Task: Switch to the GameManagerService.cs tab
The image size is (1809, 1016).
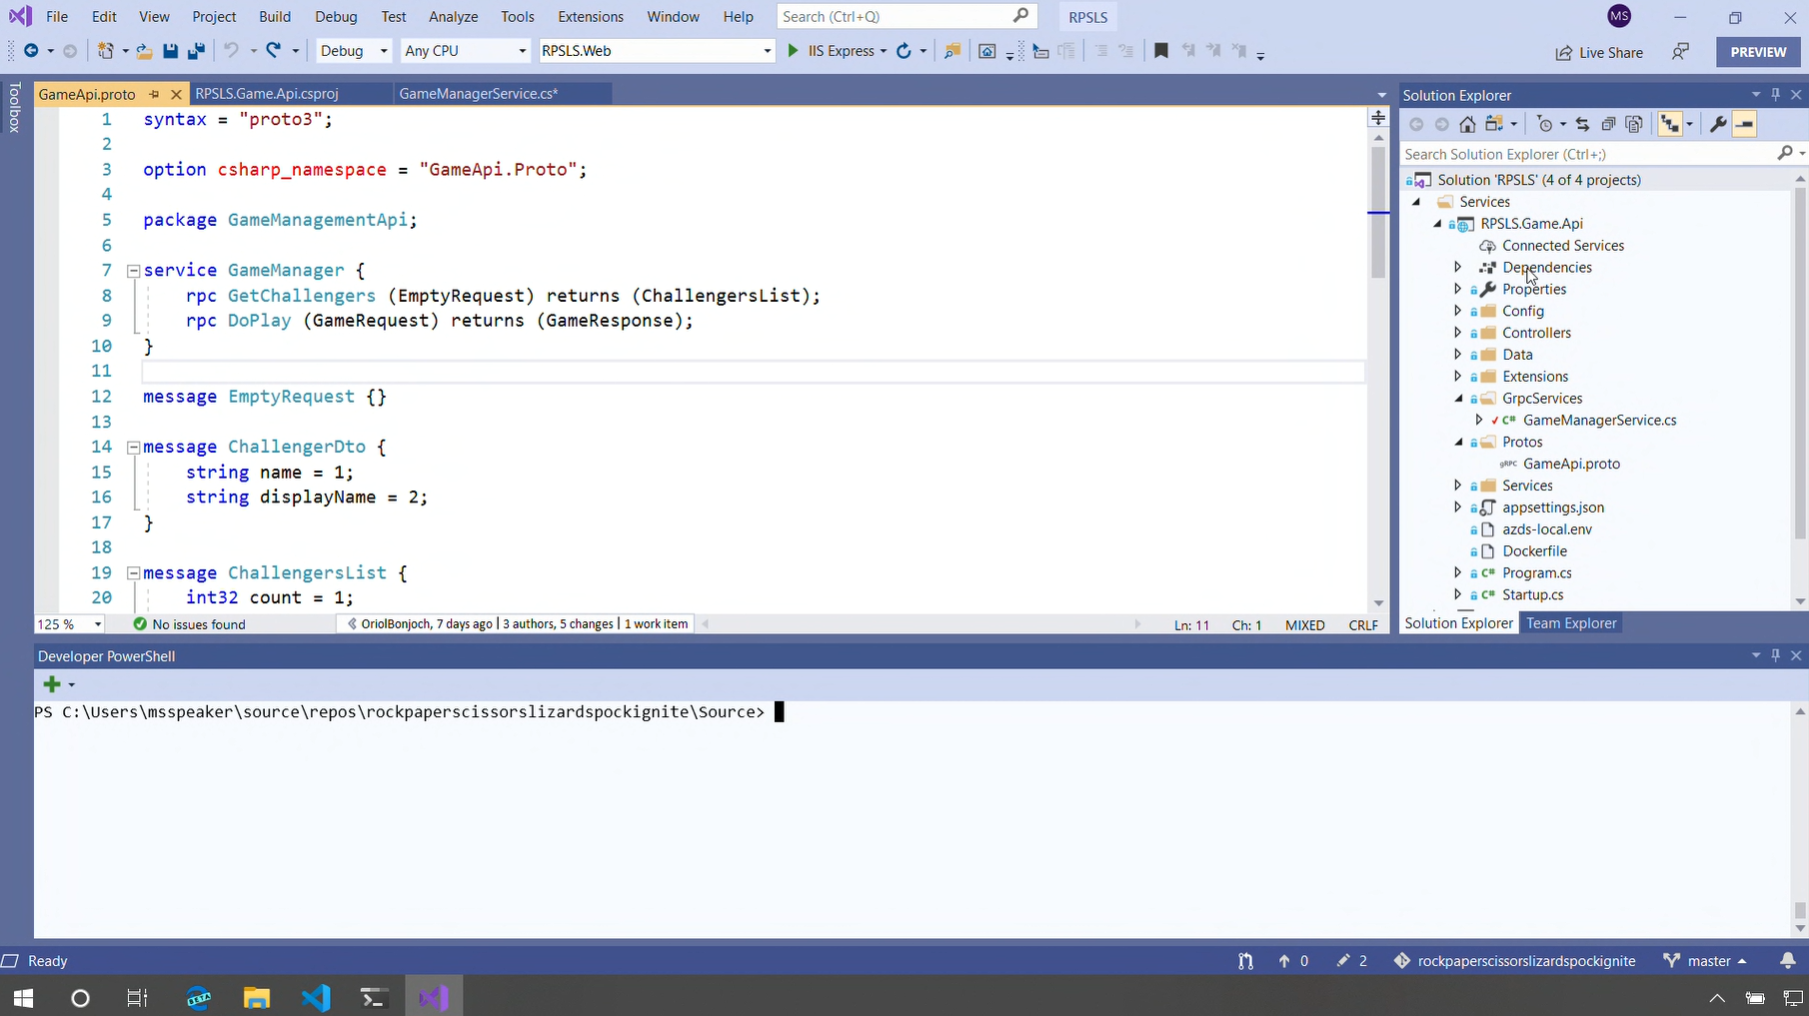Action: [478, 94]
